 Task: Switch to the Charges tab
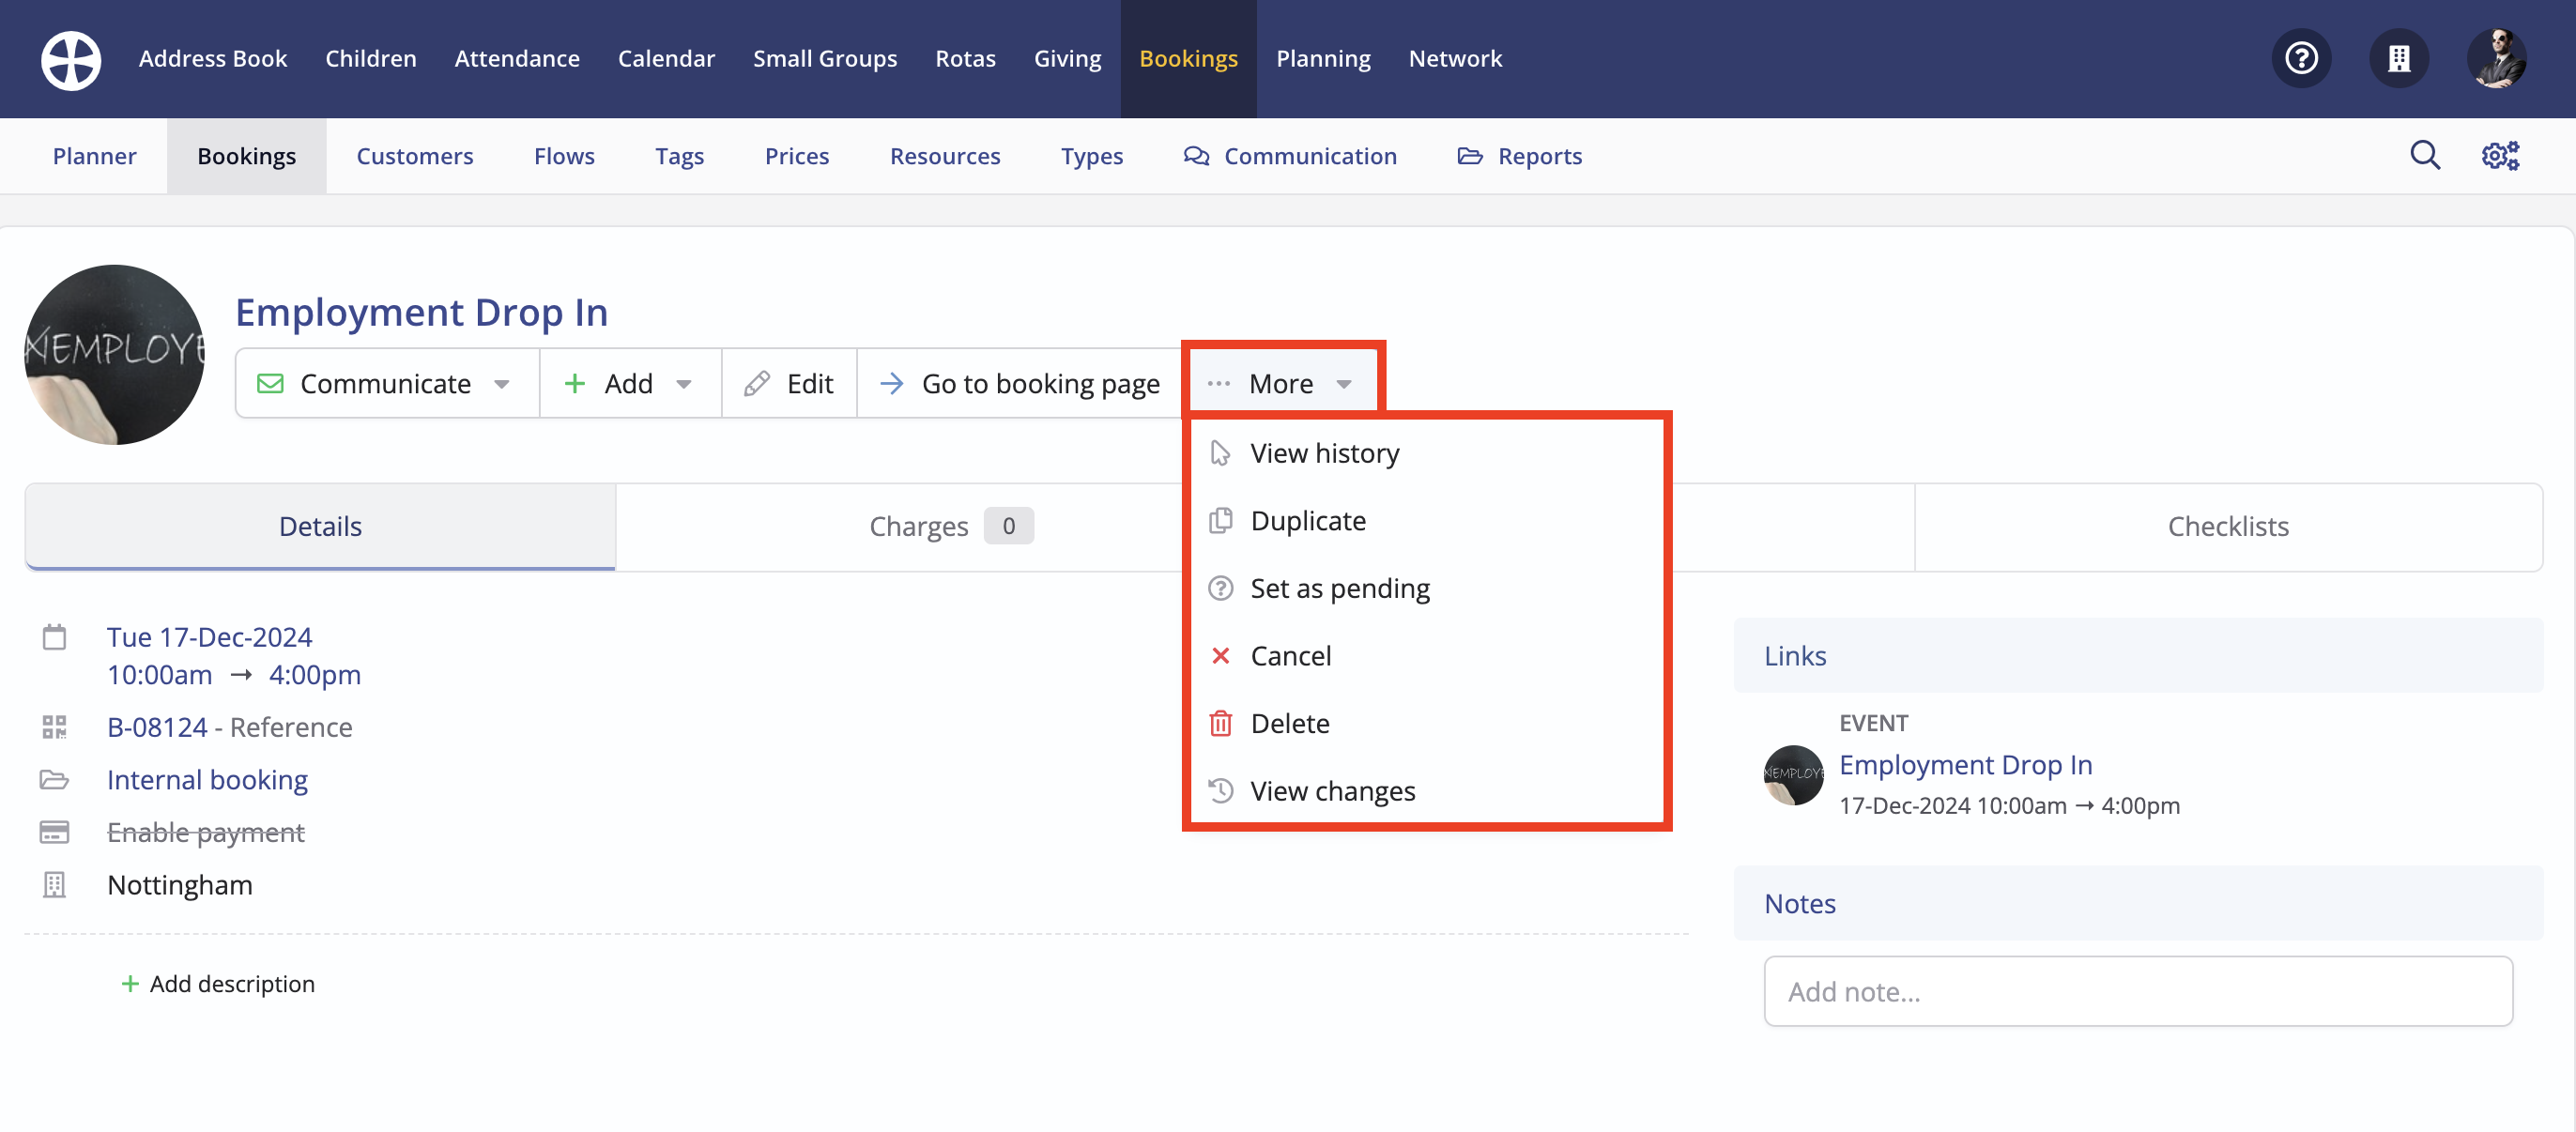[x=918, y=527]
